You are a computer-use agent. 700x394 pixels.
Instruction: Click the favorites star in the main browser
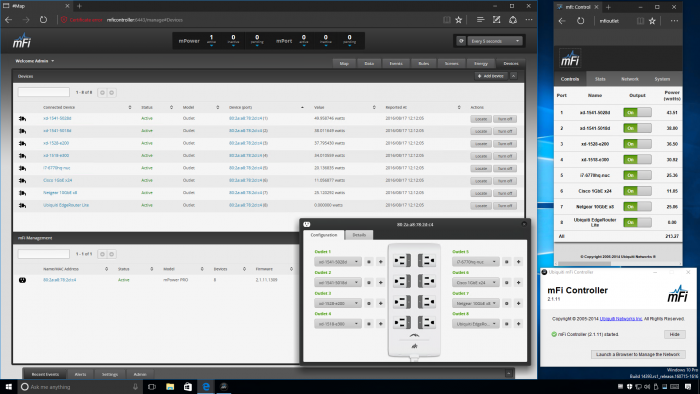(x=458, y=20)
